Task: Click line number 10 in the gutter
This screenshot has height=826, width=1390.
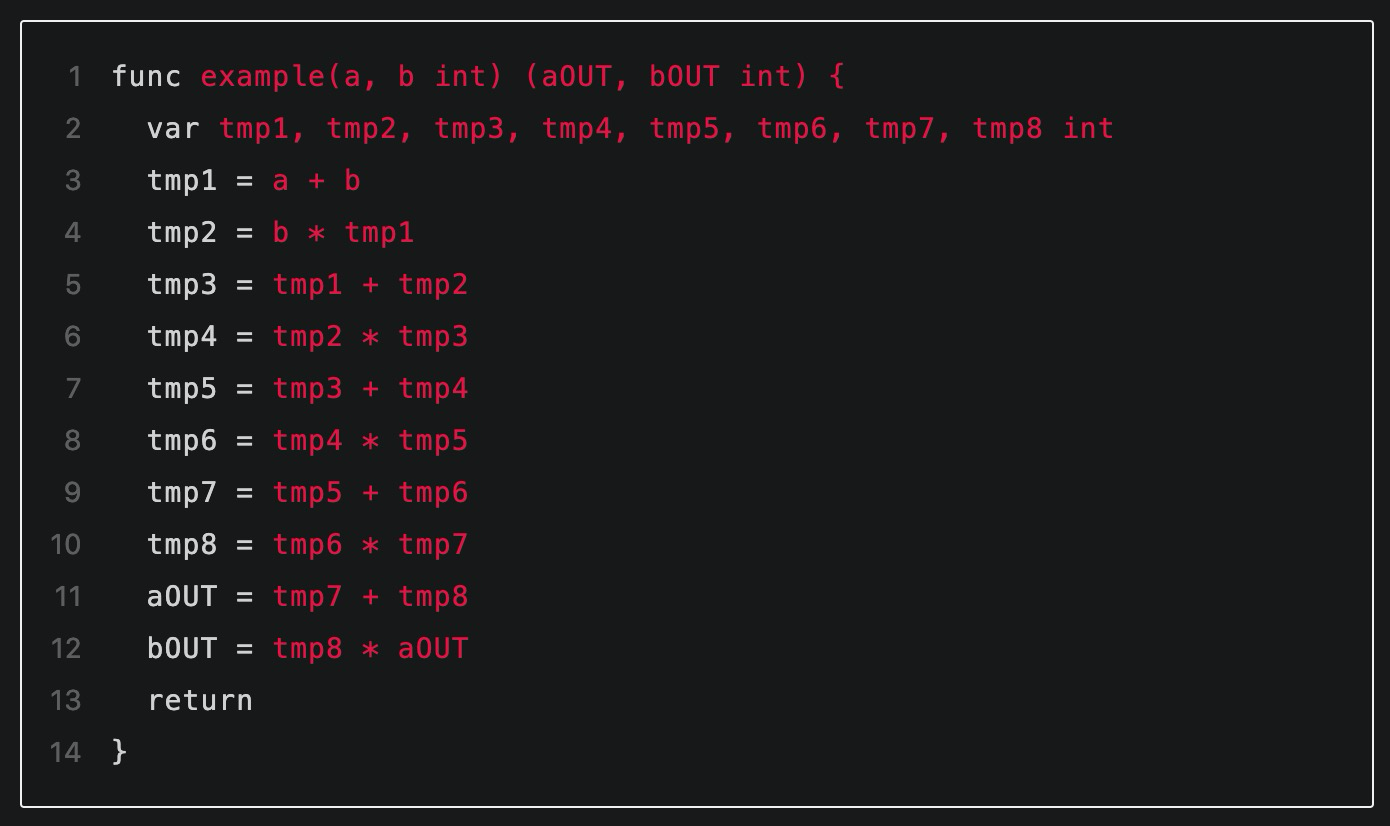Action: coord(66,544)
